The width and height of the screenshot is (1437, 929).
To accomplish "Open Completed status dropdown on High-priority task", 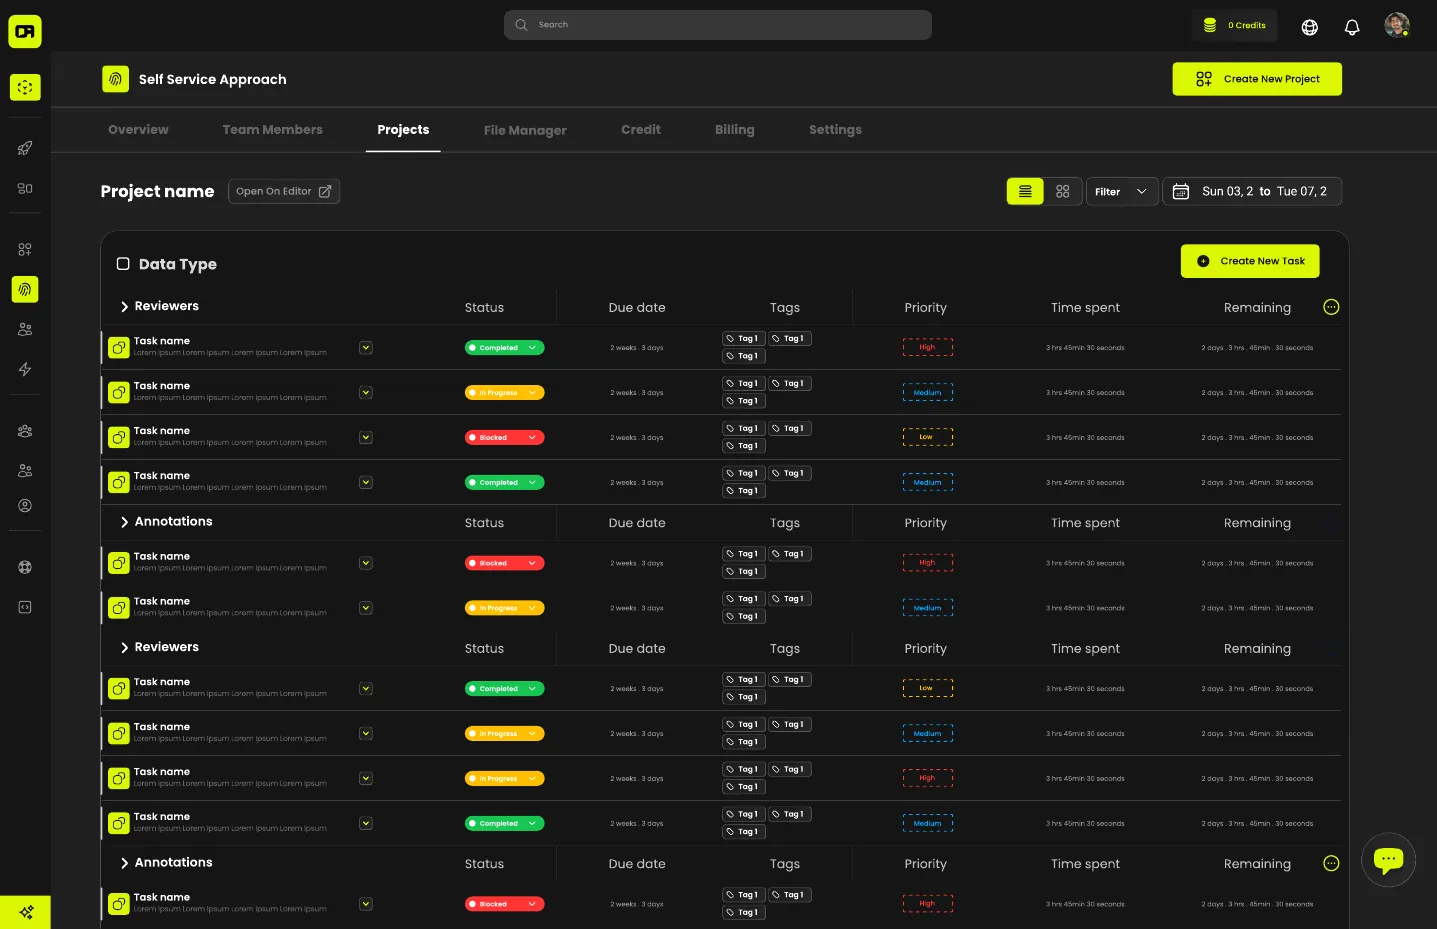I will (504, 348).
